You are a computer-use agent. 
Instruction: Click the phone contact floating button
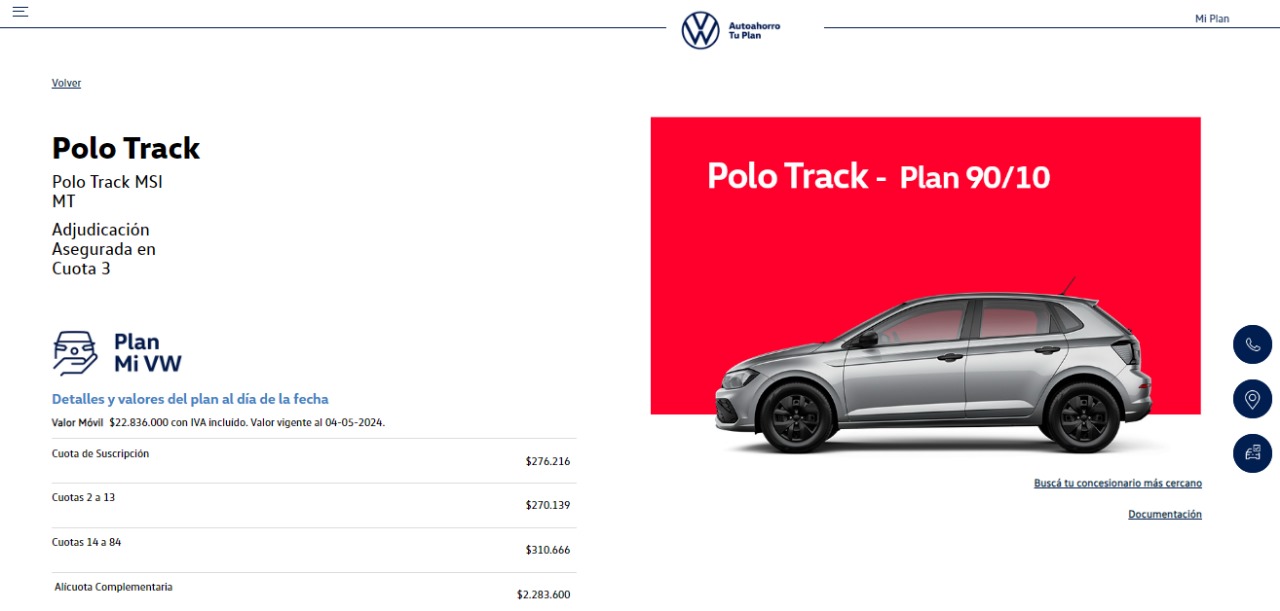click(1252, 344)
